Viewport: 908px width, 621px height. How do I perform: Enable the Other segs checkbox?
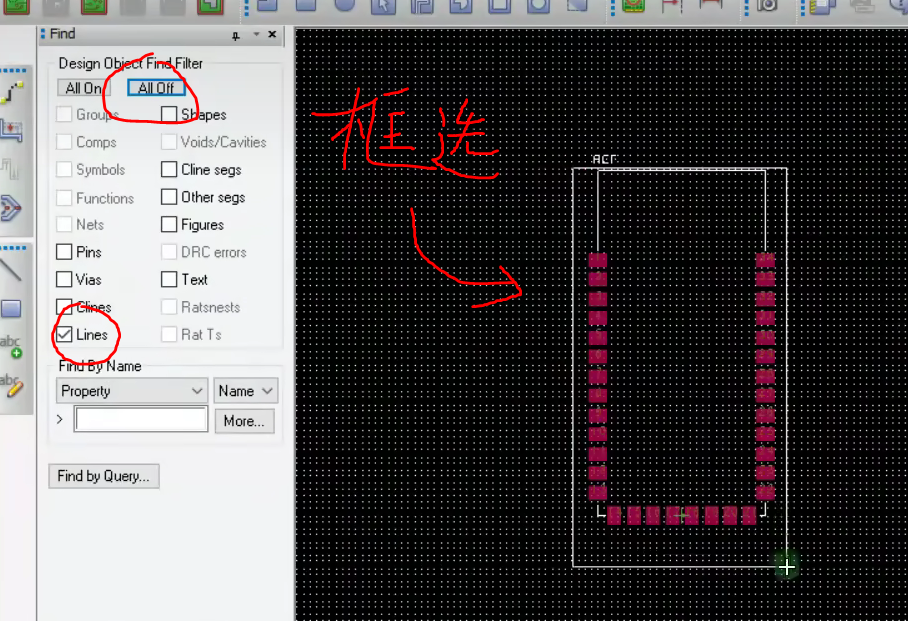click(x=169, y=197)
